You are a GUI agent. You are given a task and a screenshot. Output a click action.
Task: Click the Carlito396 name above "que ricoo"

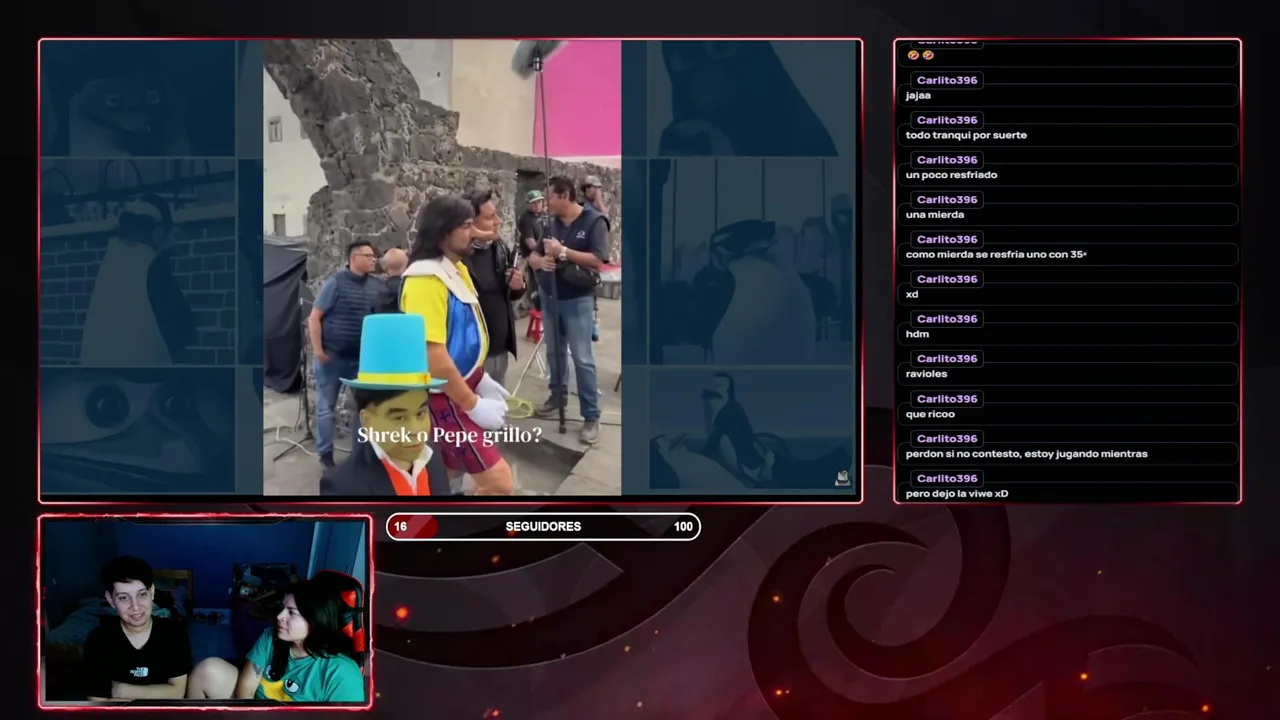(x=946, y=399)
